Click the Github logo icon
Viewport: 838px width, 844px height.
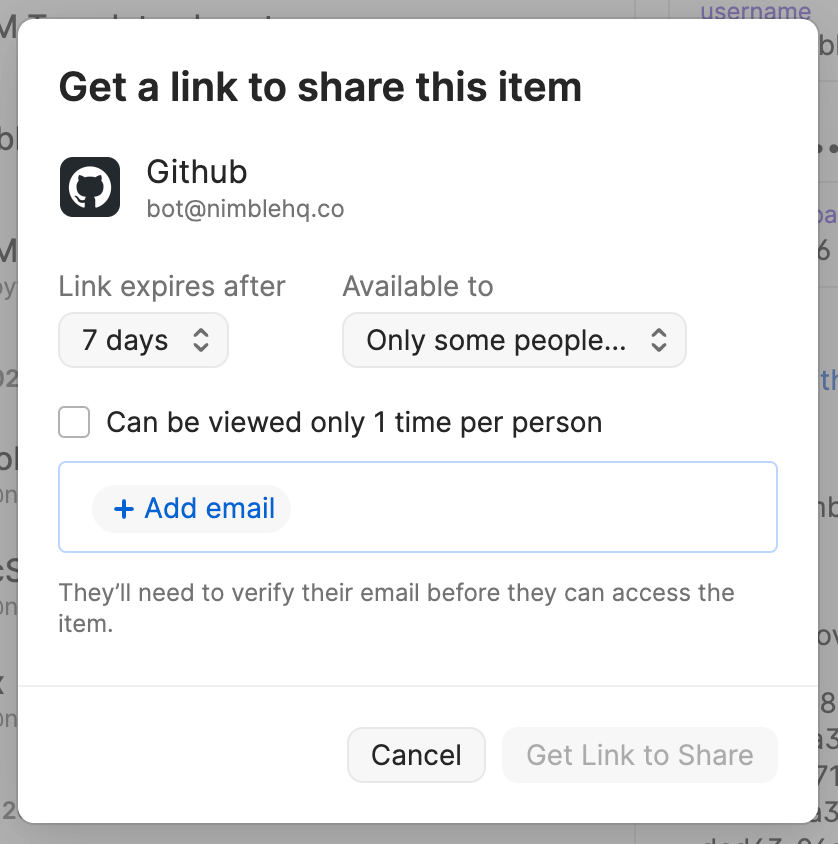(90, 187)
